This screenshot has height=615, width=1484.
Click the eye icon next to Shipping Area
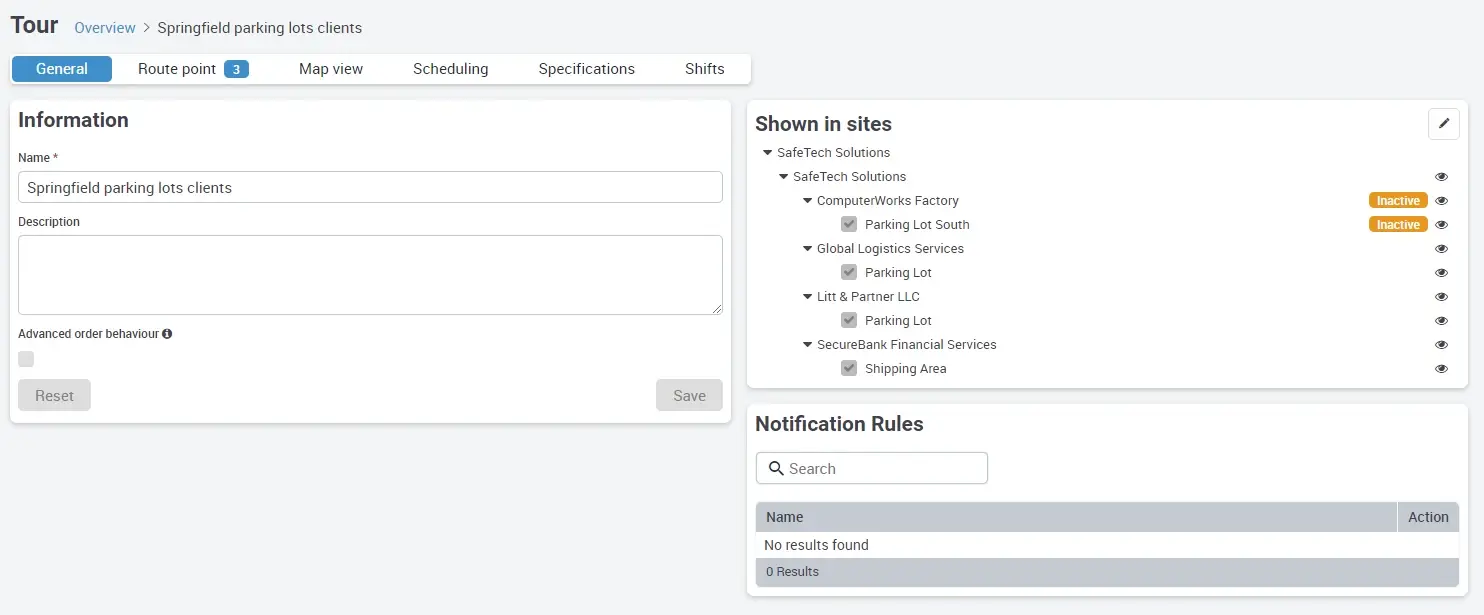click(1441, 368)
